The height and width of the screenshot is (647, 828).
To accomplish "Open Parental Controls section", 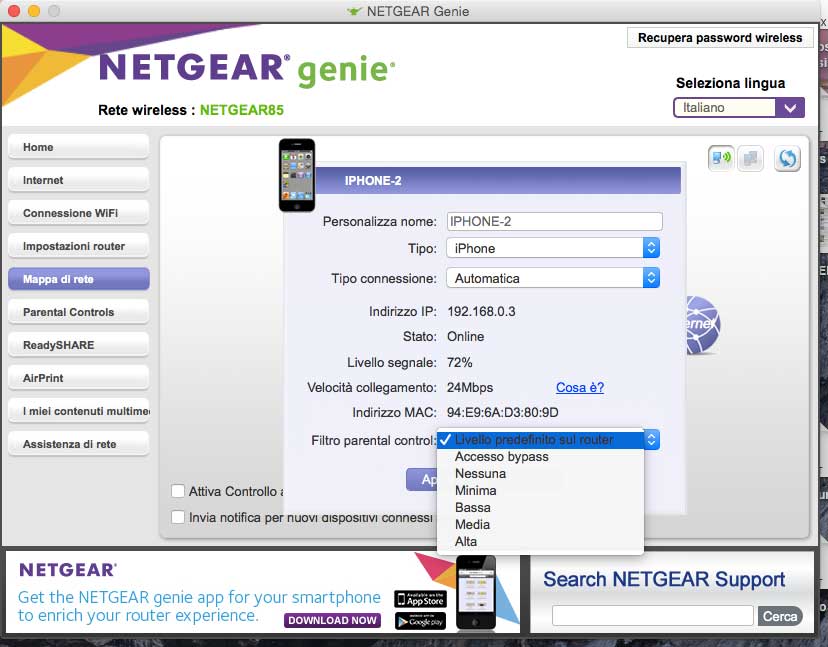I will pos(79,312).
